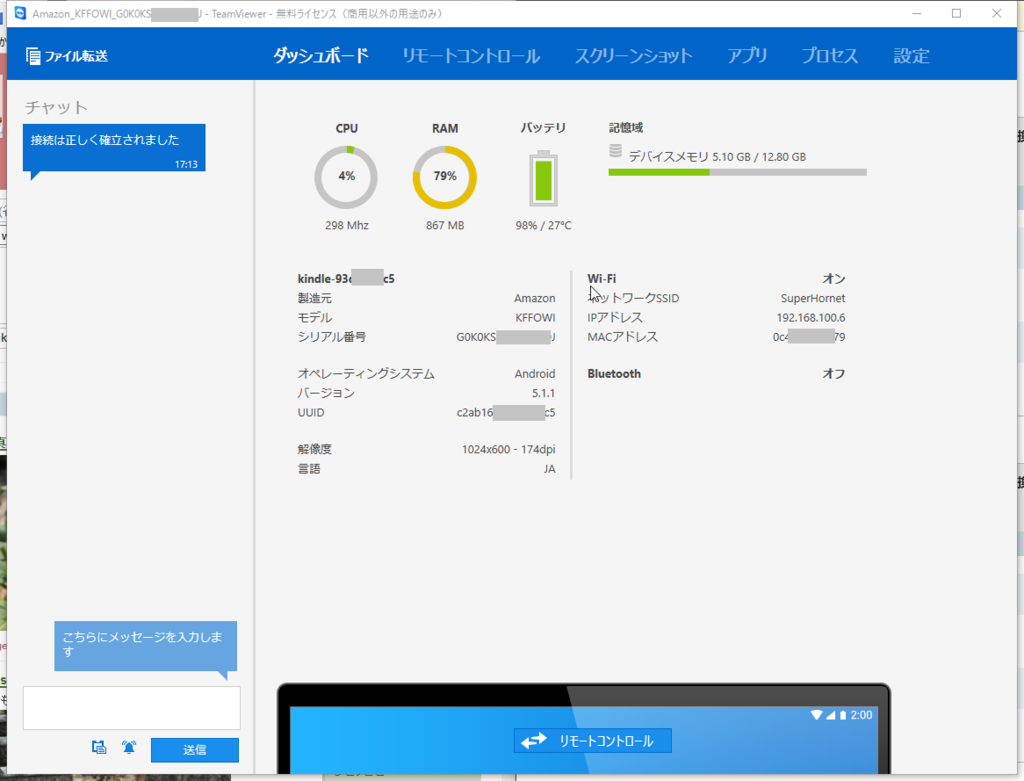Go to the アプリ tab
Image resolution: width=1024 pixels, height=781 pixels.
click(x=747, y=56)
